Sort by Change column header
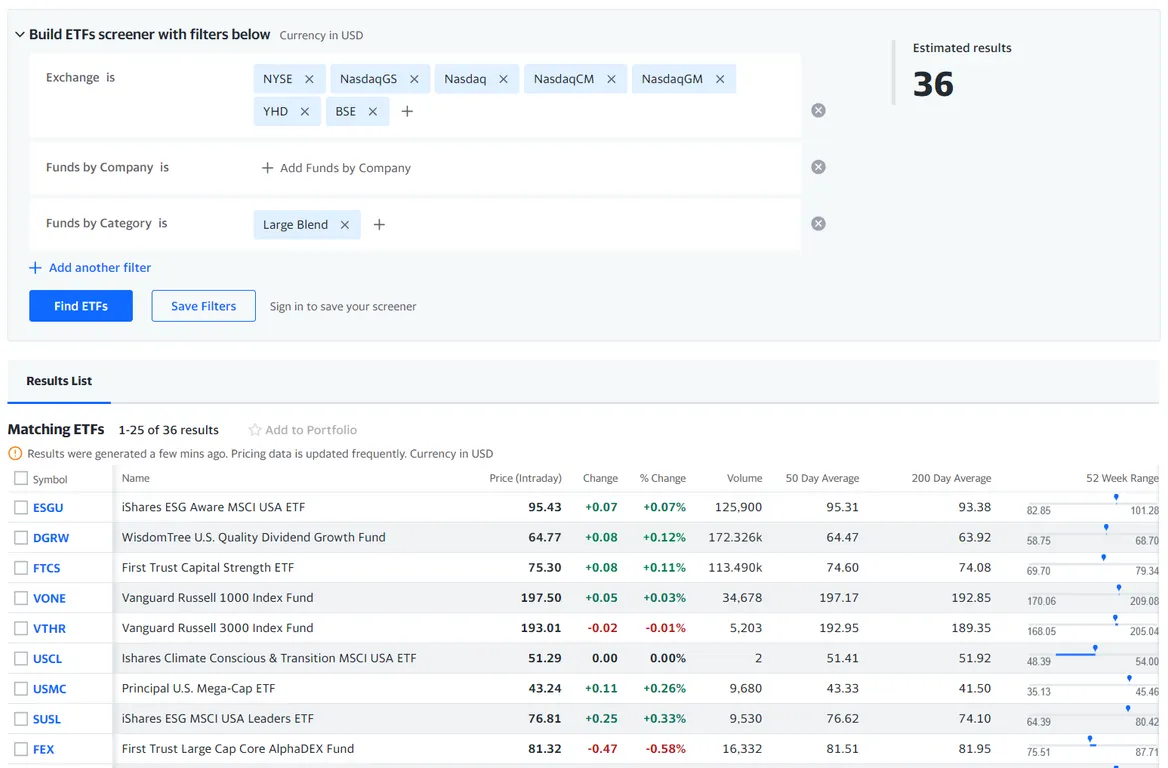The height and width of the screenshot is (768, 1168). (x=600, y=478)
